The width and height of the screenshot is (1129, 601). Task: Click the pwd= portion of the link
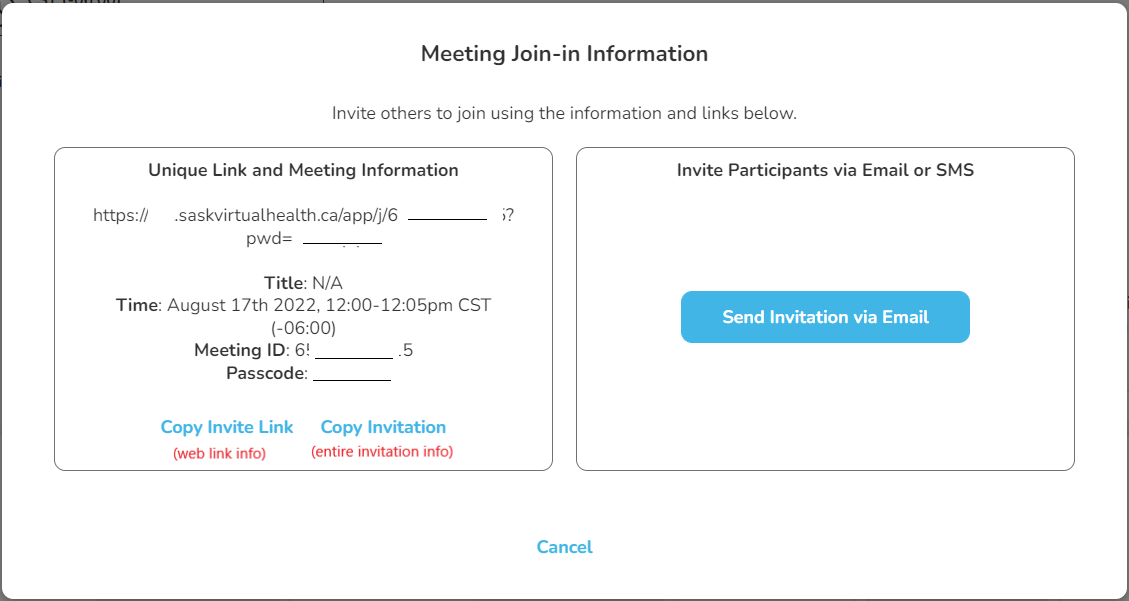[x=269, y=238]
